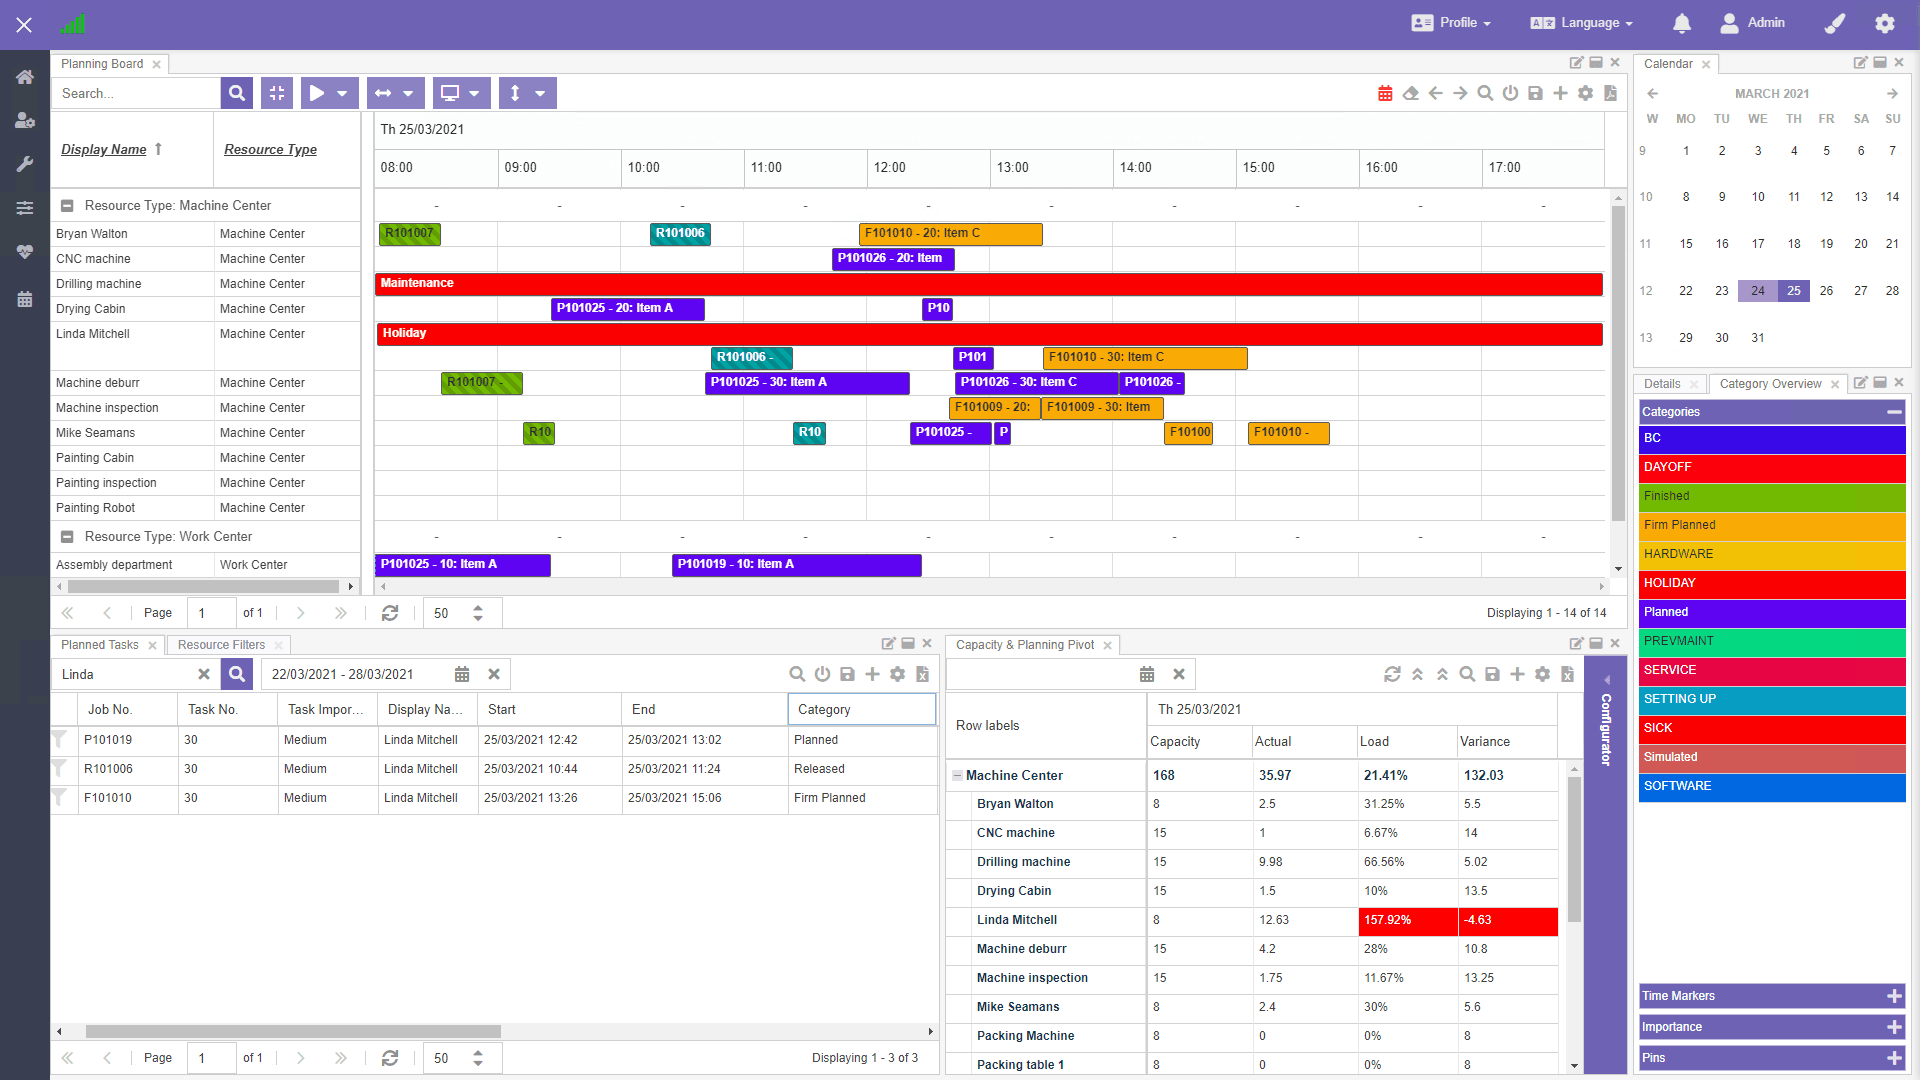Click the refresh icon in the Capacity & Planning Pivot toolbar
Viewport: 1920px width, 1080px height.
1392,674
